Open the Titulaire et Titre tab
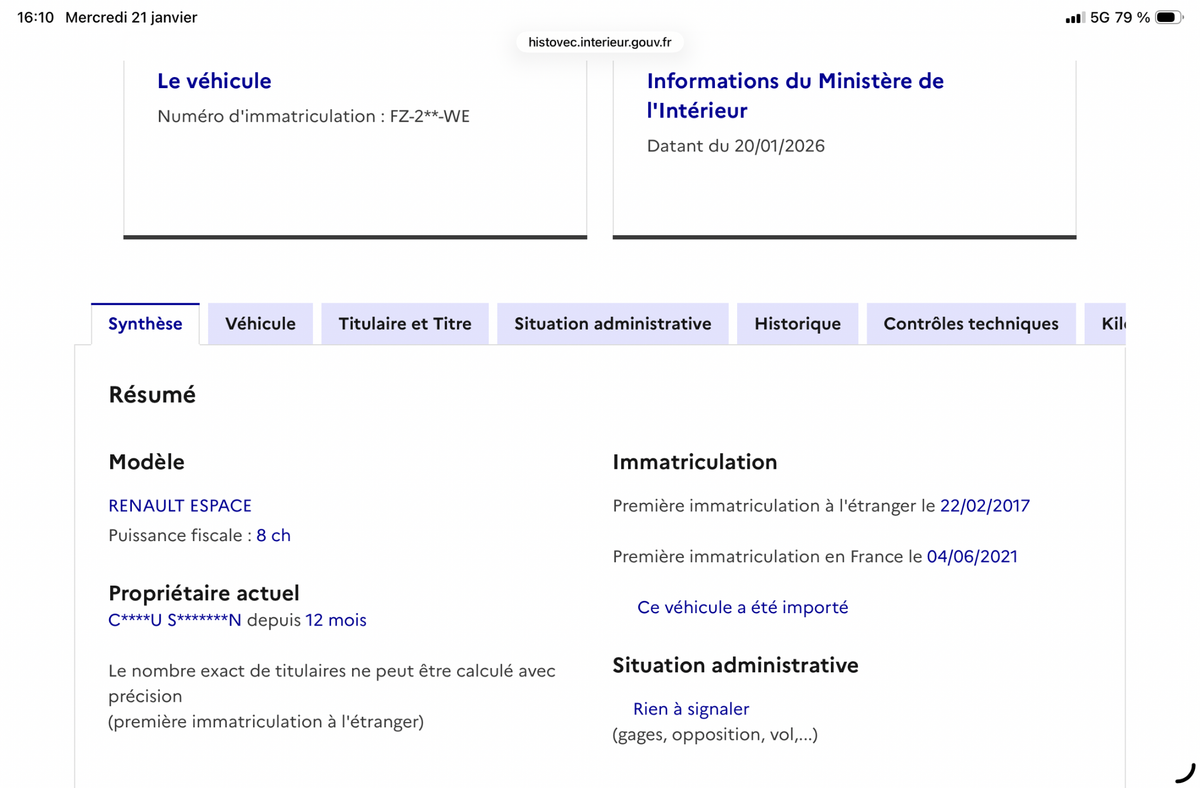This screenshot has height=788, width=1200. coord(404,323)
